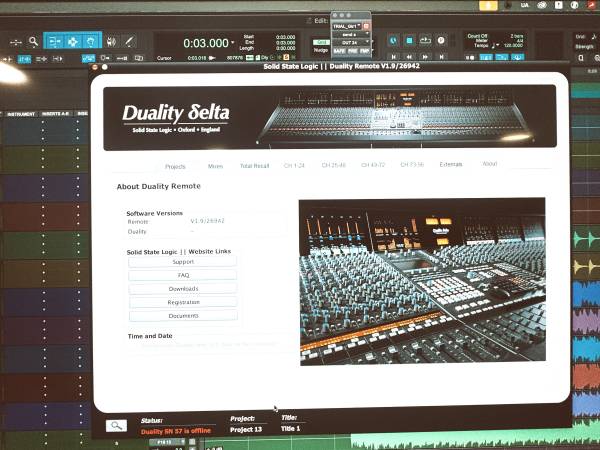Click Return to Zero transport button
This screenshot has width=600, height=450.
coord(393,57)
